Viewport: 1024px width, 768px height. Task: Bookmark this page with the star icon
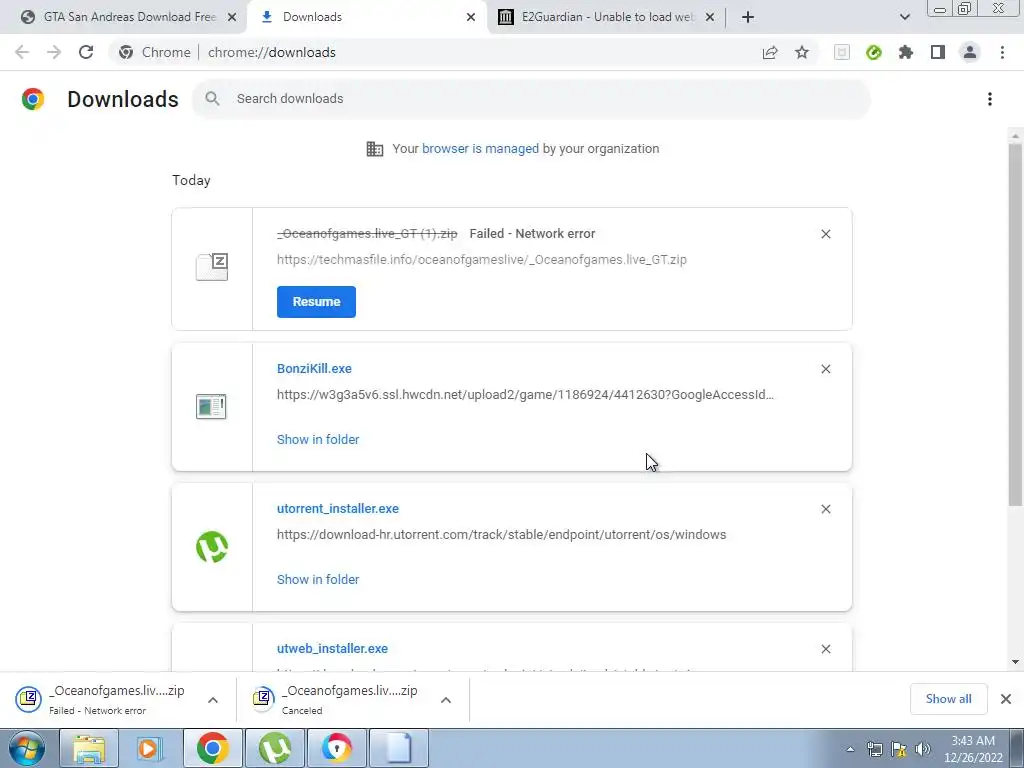[802, 52]
